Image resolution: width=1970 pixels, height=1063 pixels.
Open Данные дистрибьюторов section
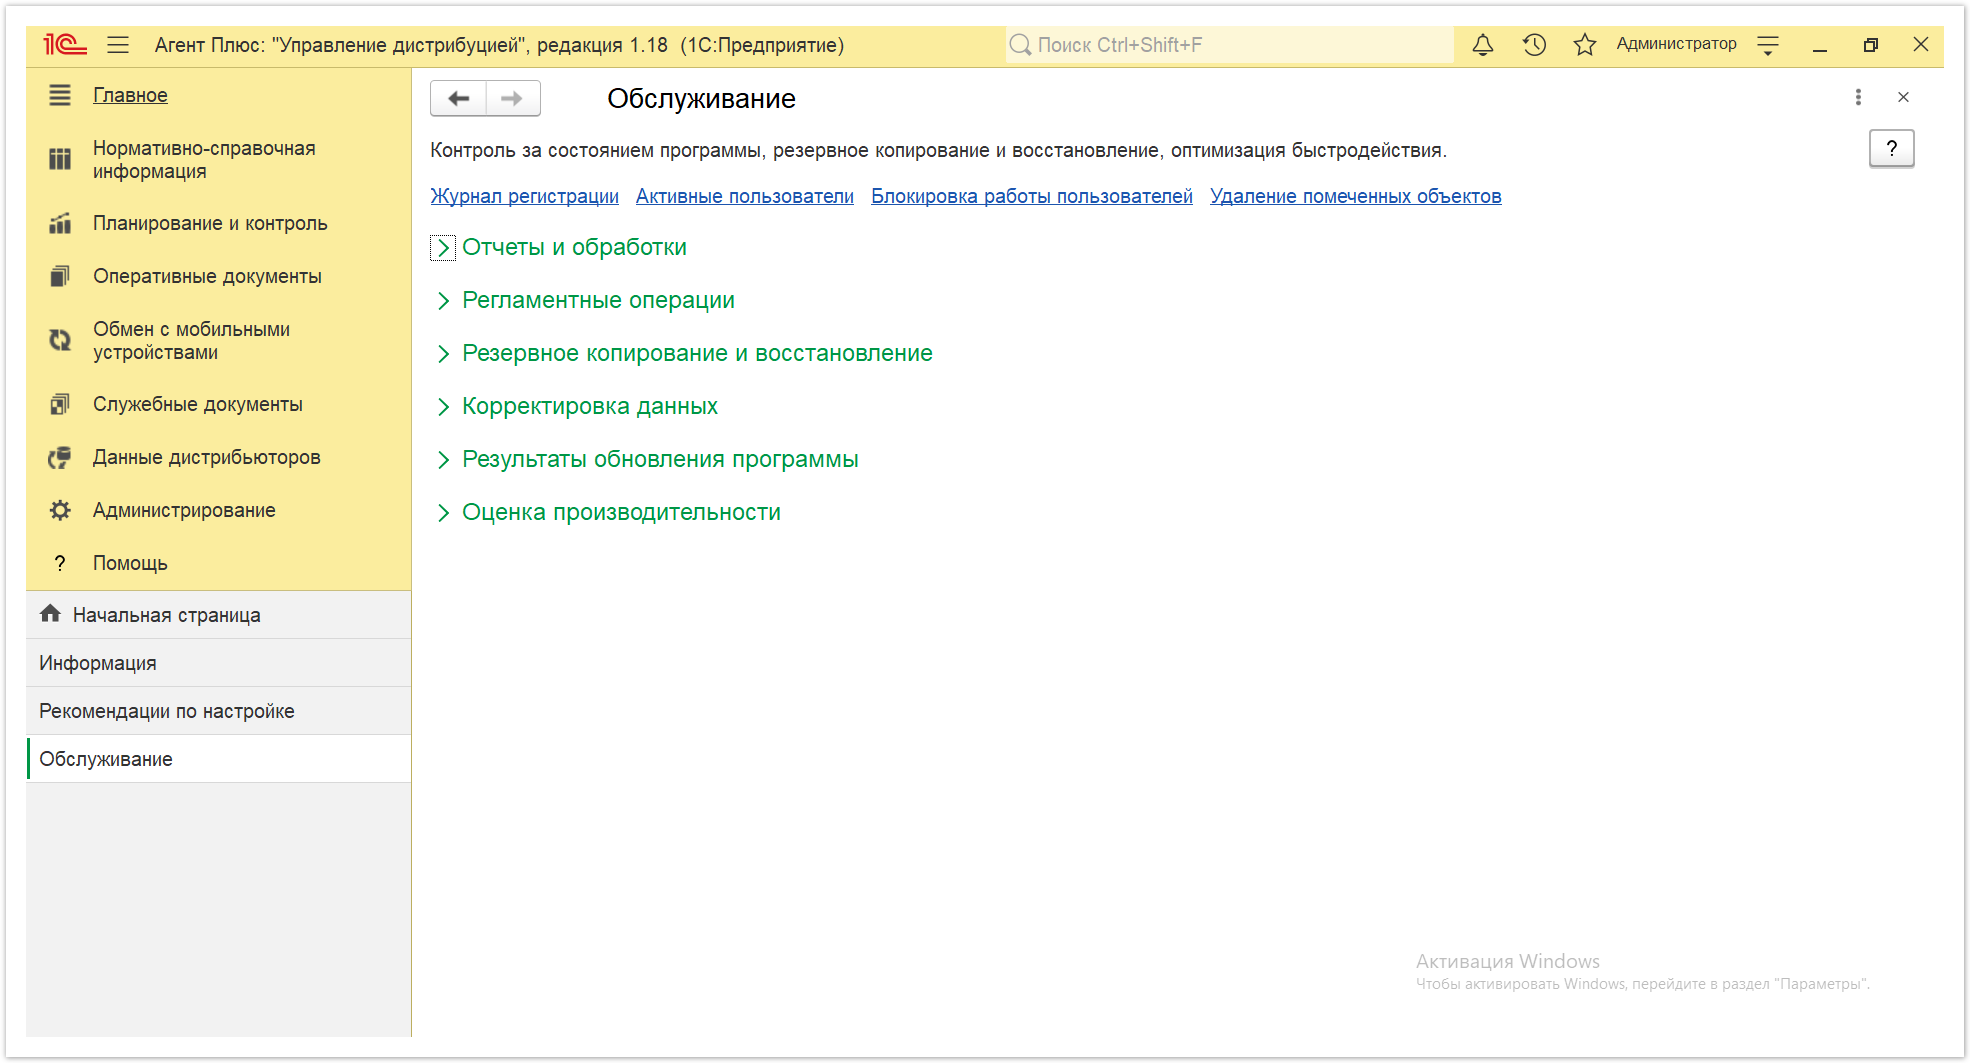207,457
